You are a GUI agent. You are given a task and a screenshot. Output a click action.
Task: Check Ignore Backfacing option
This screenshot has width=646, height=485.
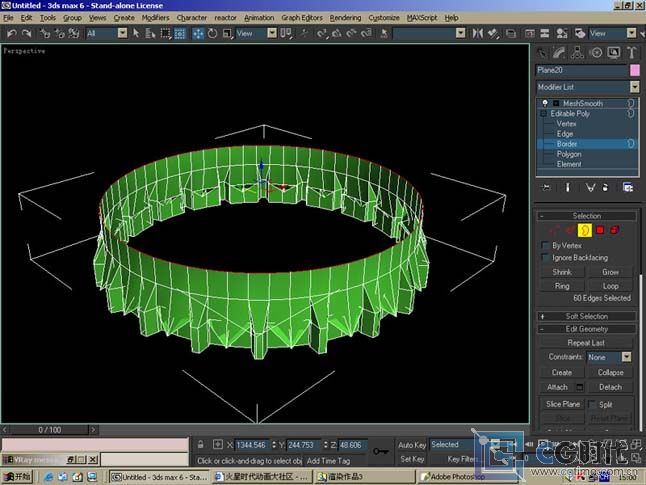tap(544, 258)
